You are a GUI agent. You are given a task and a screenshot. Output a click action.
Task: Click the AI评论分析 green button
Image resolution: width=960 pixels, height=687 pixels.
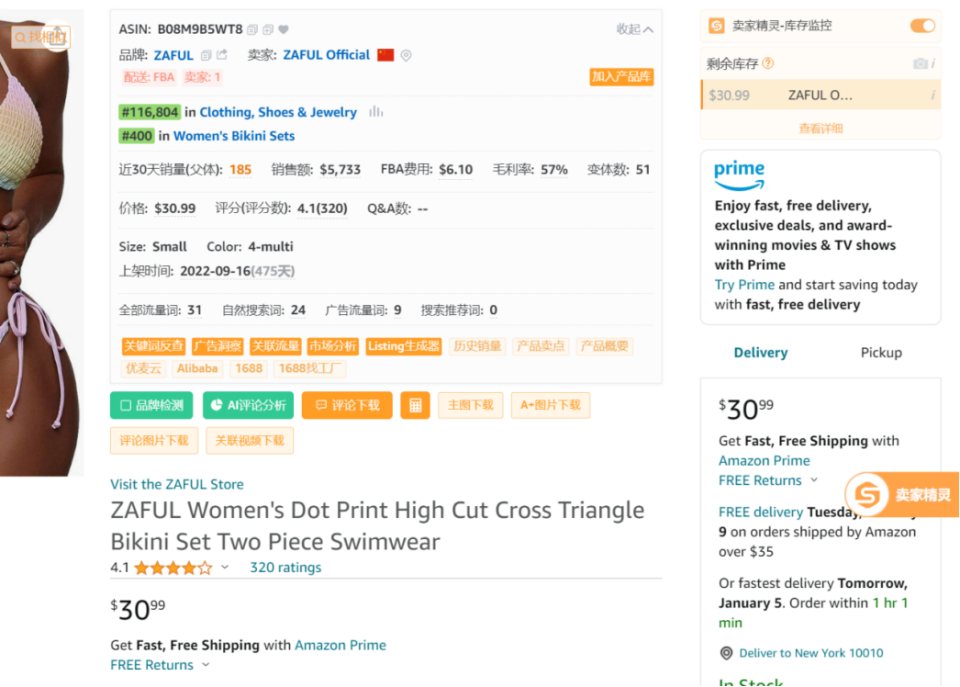point(248,405)
